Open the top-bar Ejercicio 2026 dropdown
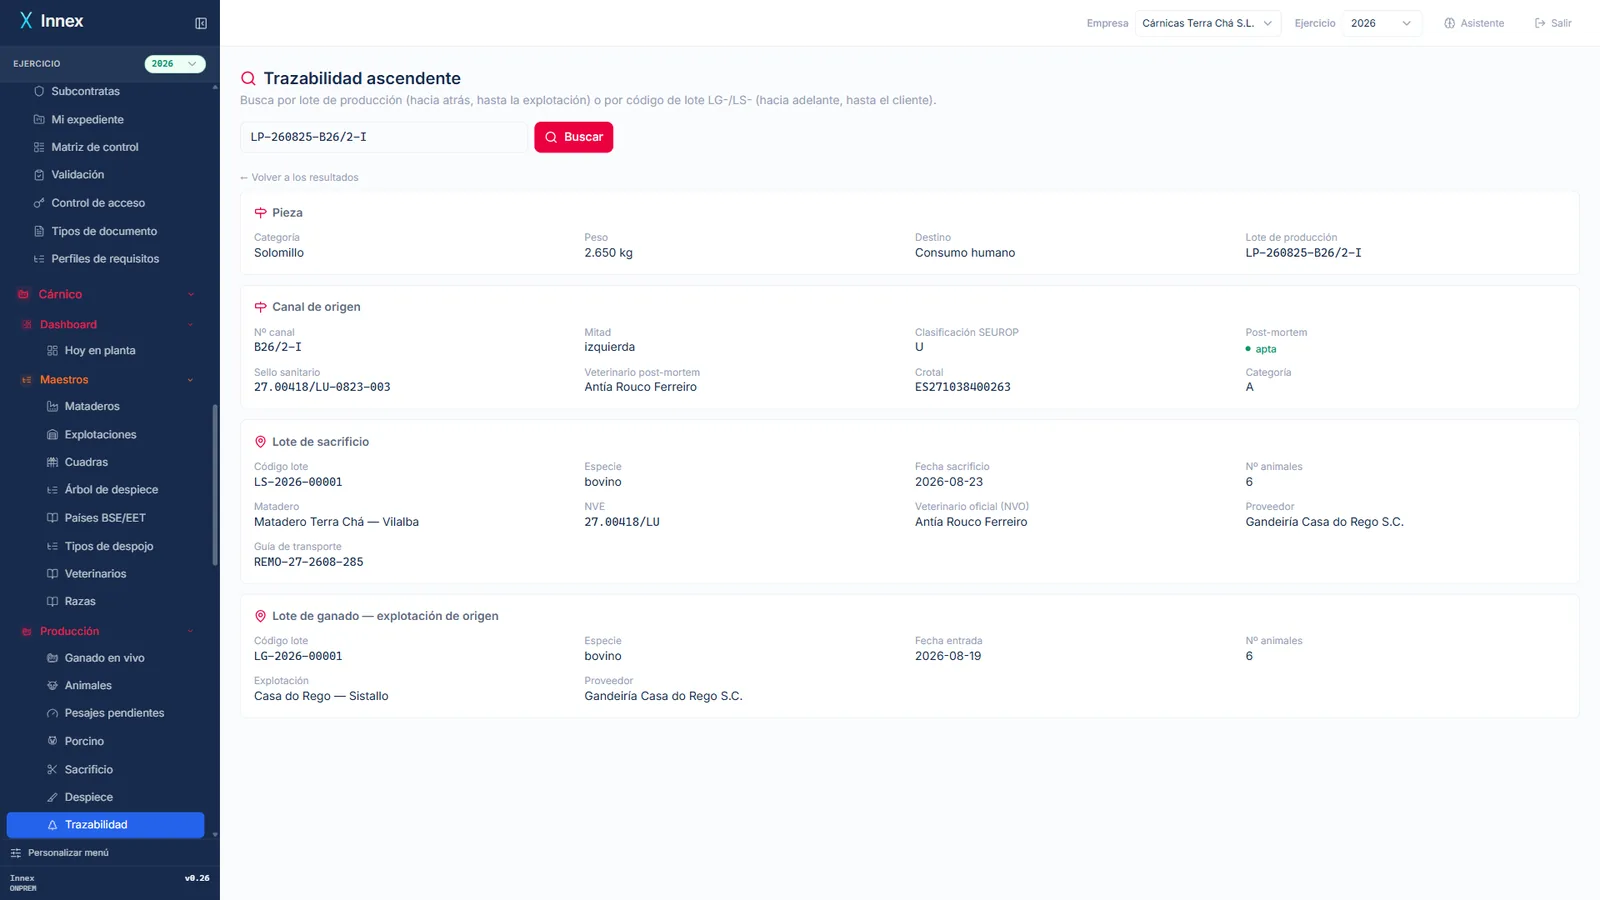Viewport: 1600px width, 900px height. click(1382, 23)
